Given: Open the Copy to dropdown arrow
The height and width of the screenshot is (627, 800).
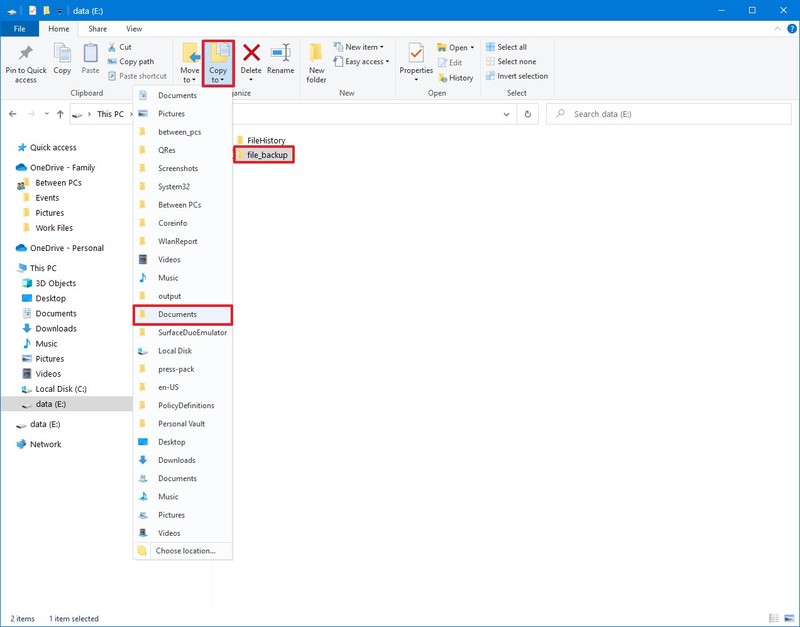Looking at the screenshot, I should [218, 79].
